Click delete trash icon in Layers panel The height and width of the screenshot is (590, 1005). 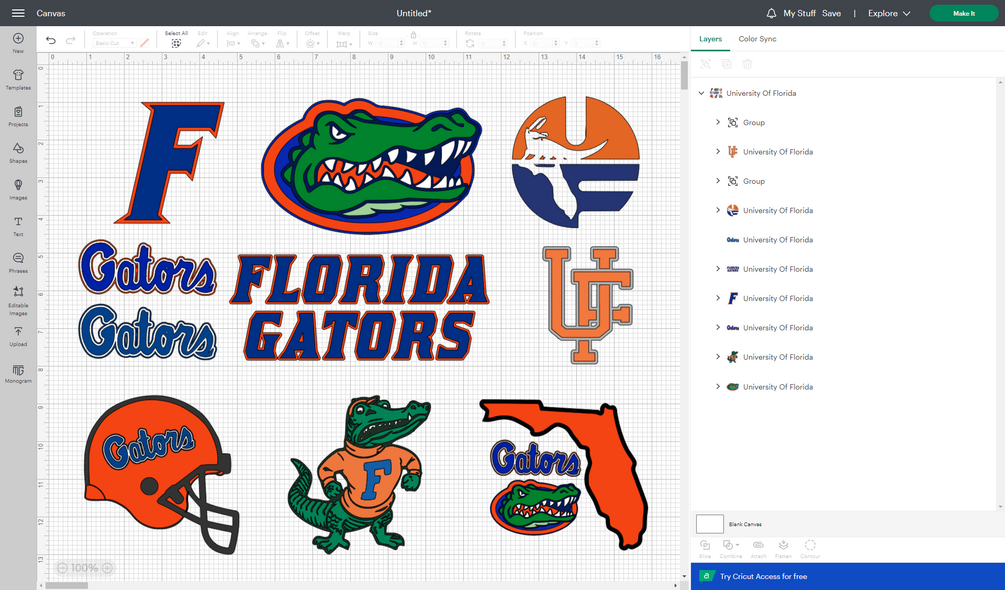[747, 64]
